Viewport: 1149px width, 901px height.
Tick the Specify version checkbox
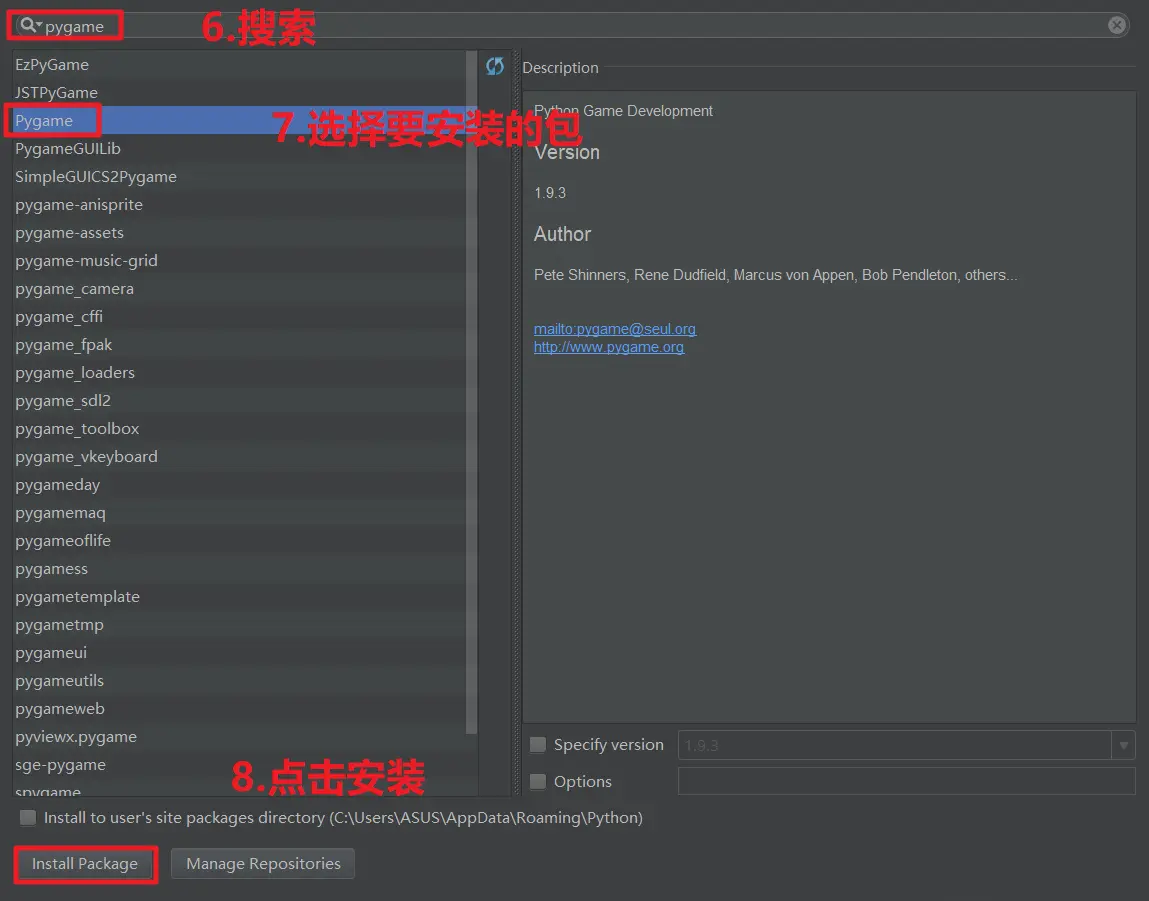538,745
